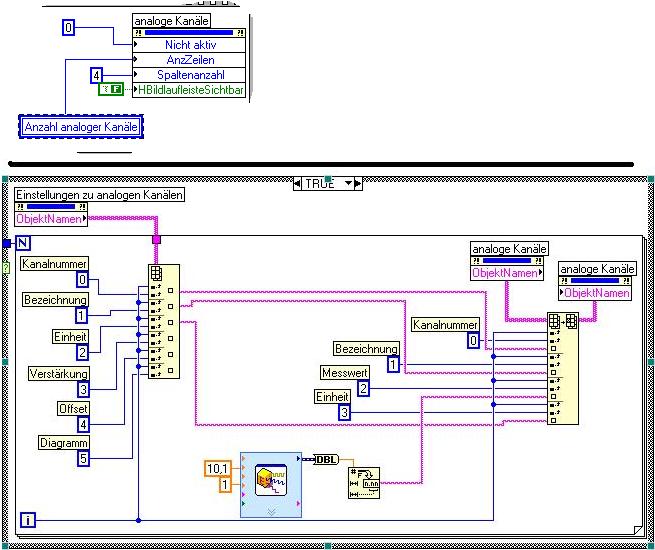Click the constant 2 beside Messwert
Viewport: 655px width, 550px height.
coord(363,389)
